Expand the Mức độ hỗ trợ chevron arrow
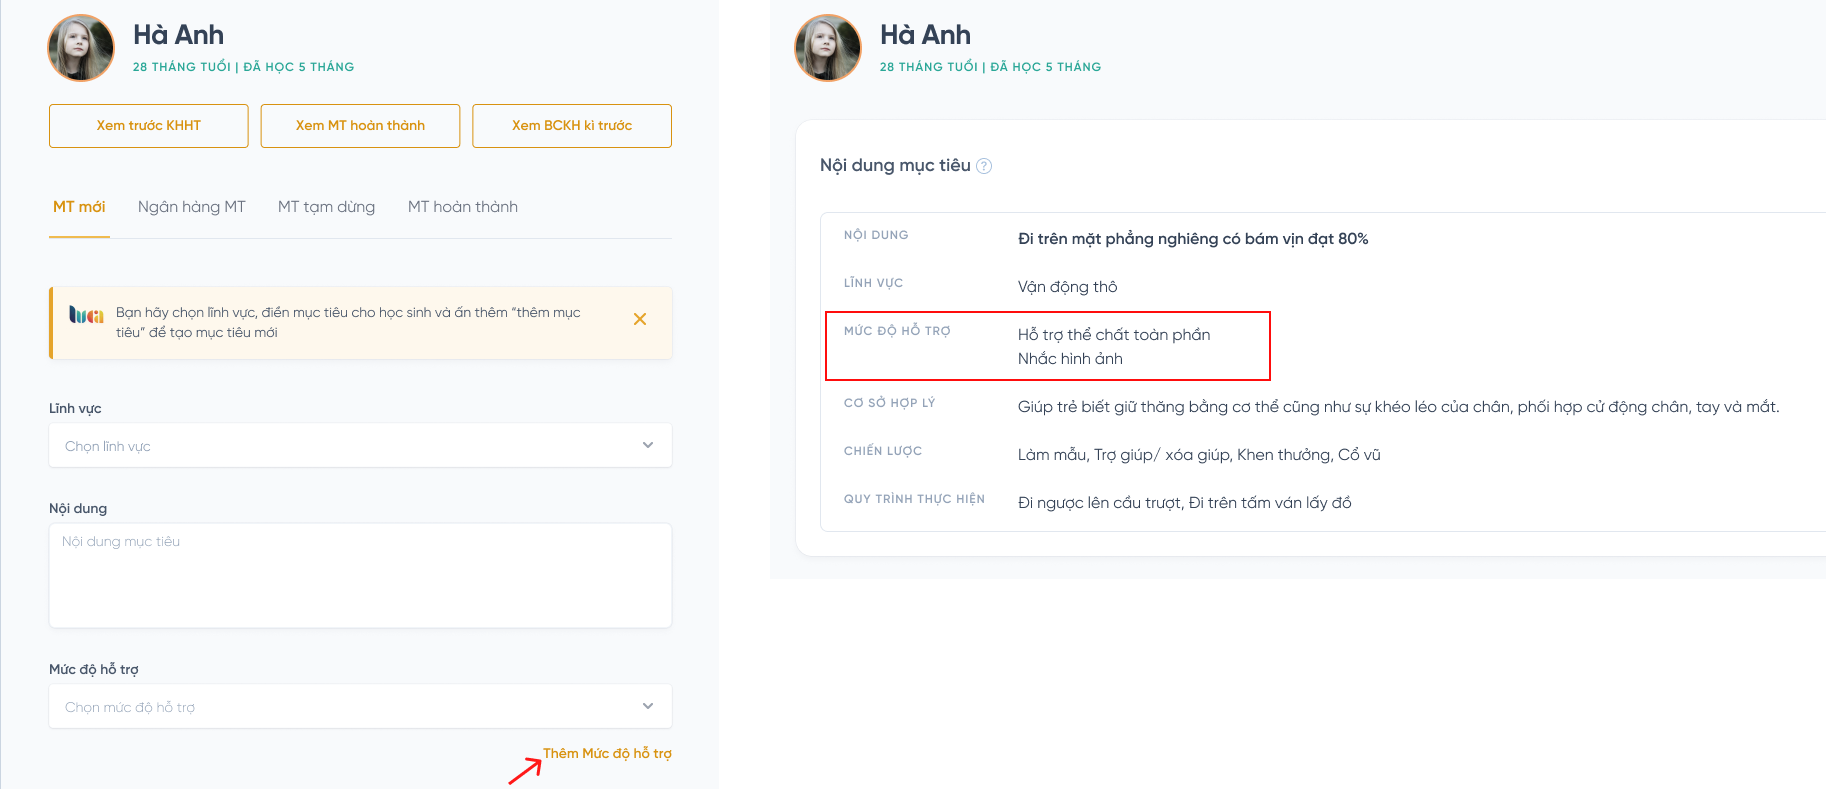The height and width of the screenshot is (789, 1826). 648,706
